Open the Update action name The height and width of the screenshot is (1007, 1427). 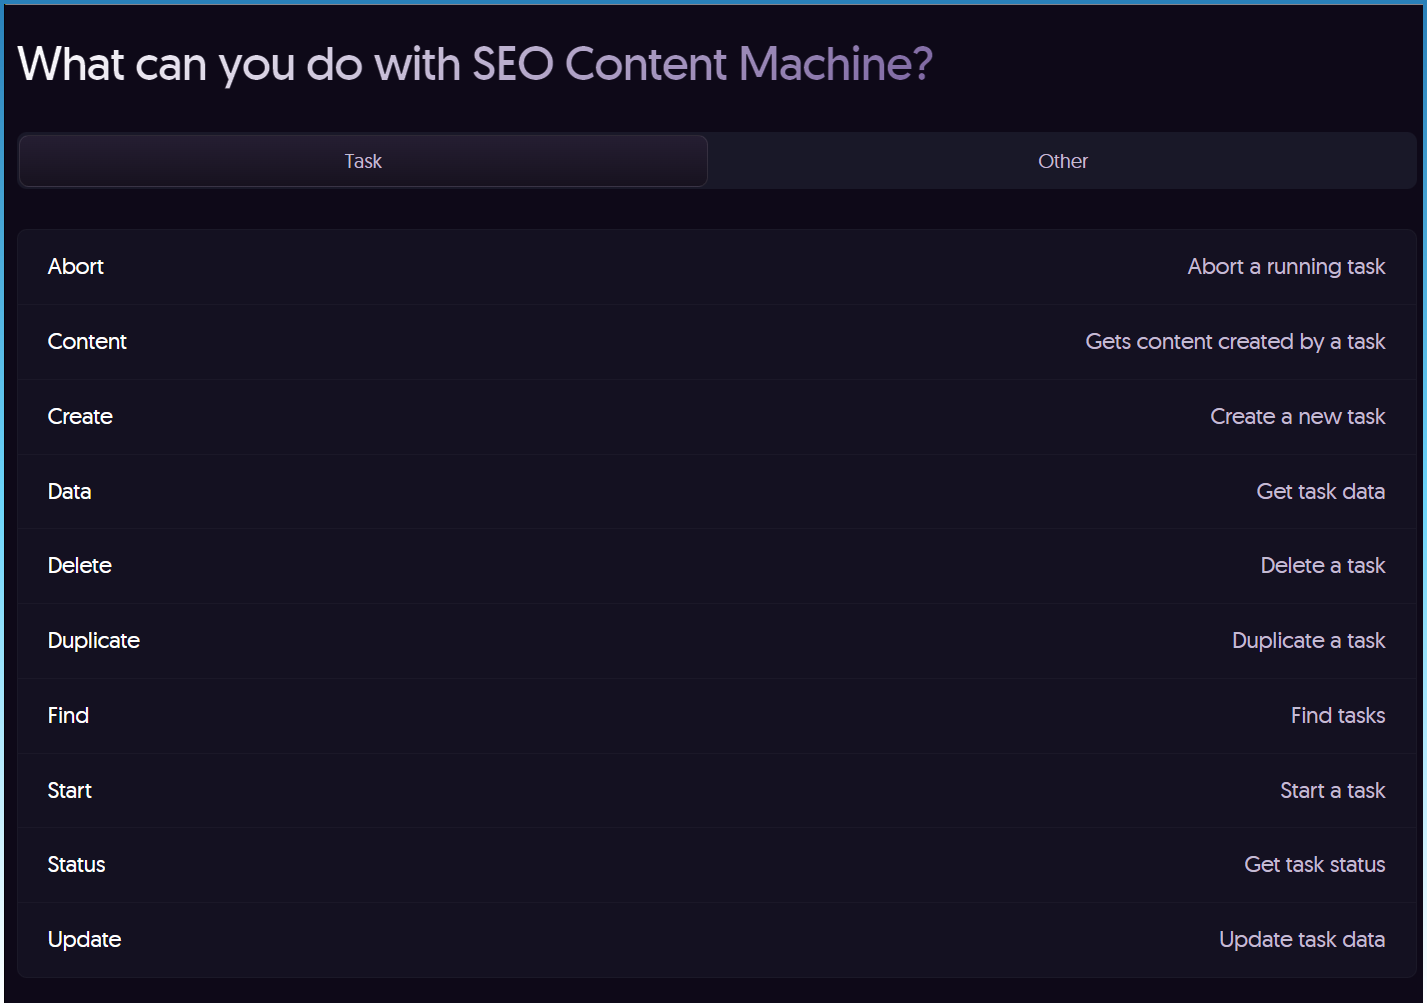coord(85,939)
